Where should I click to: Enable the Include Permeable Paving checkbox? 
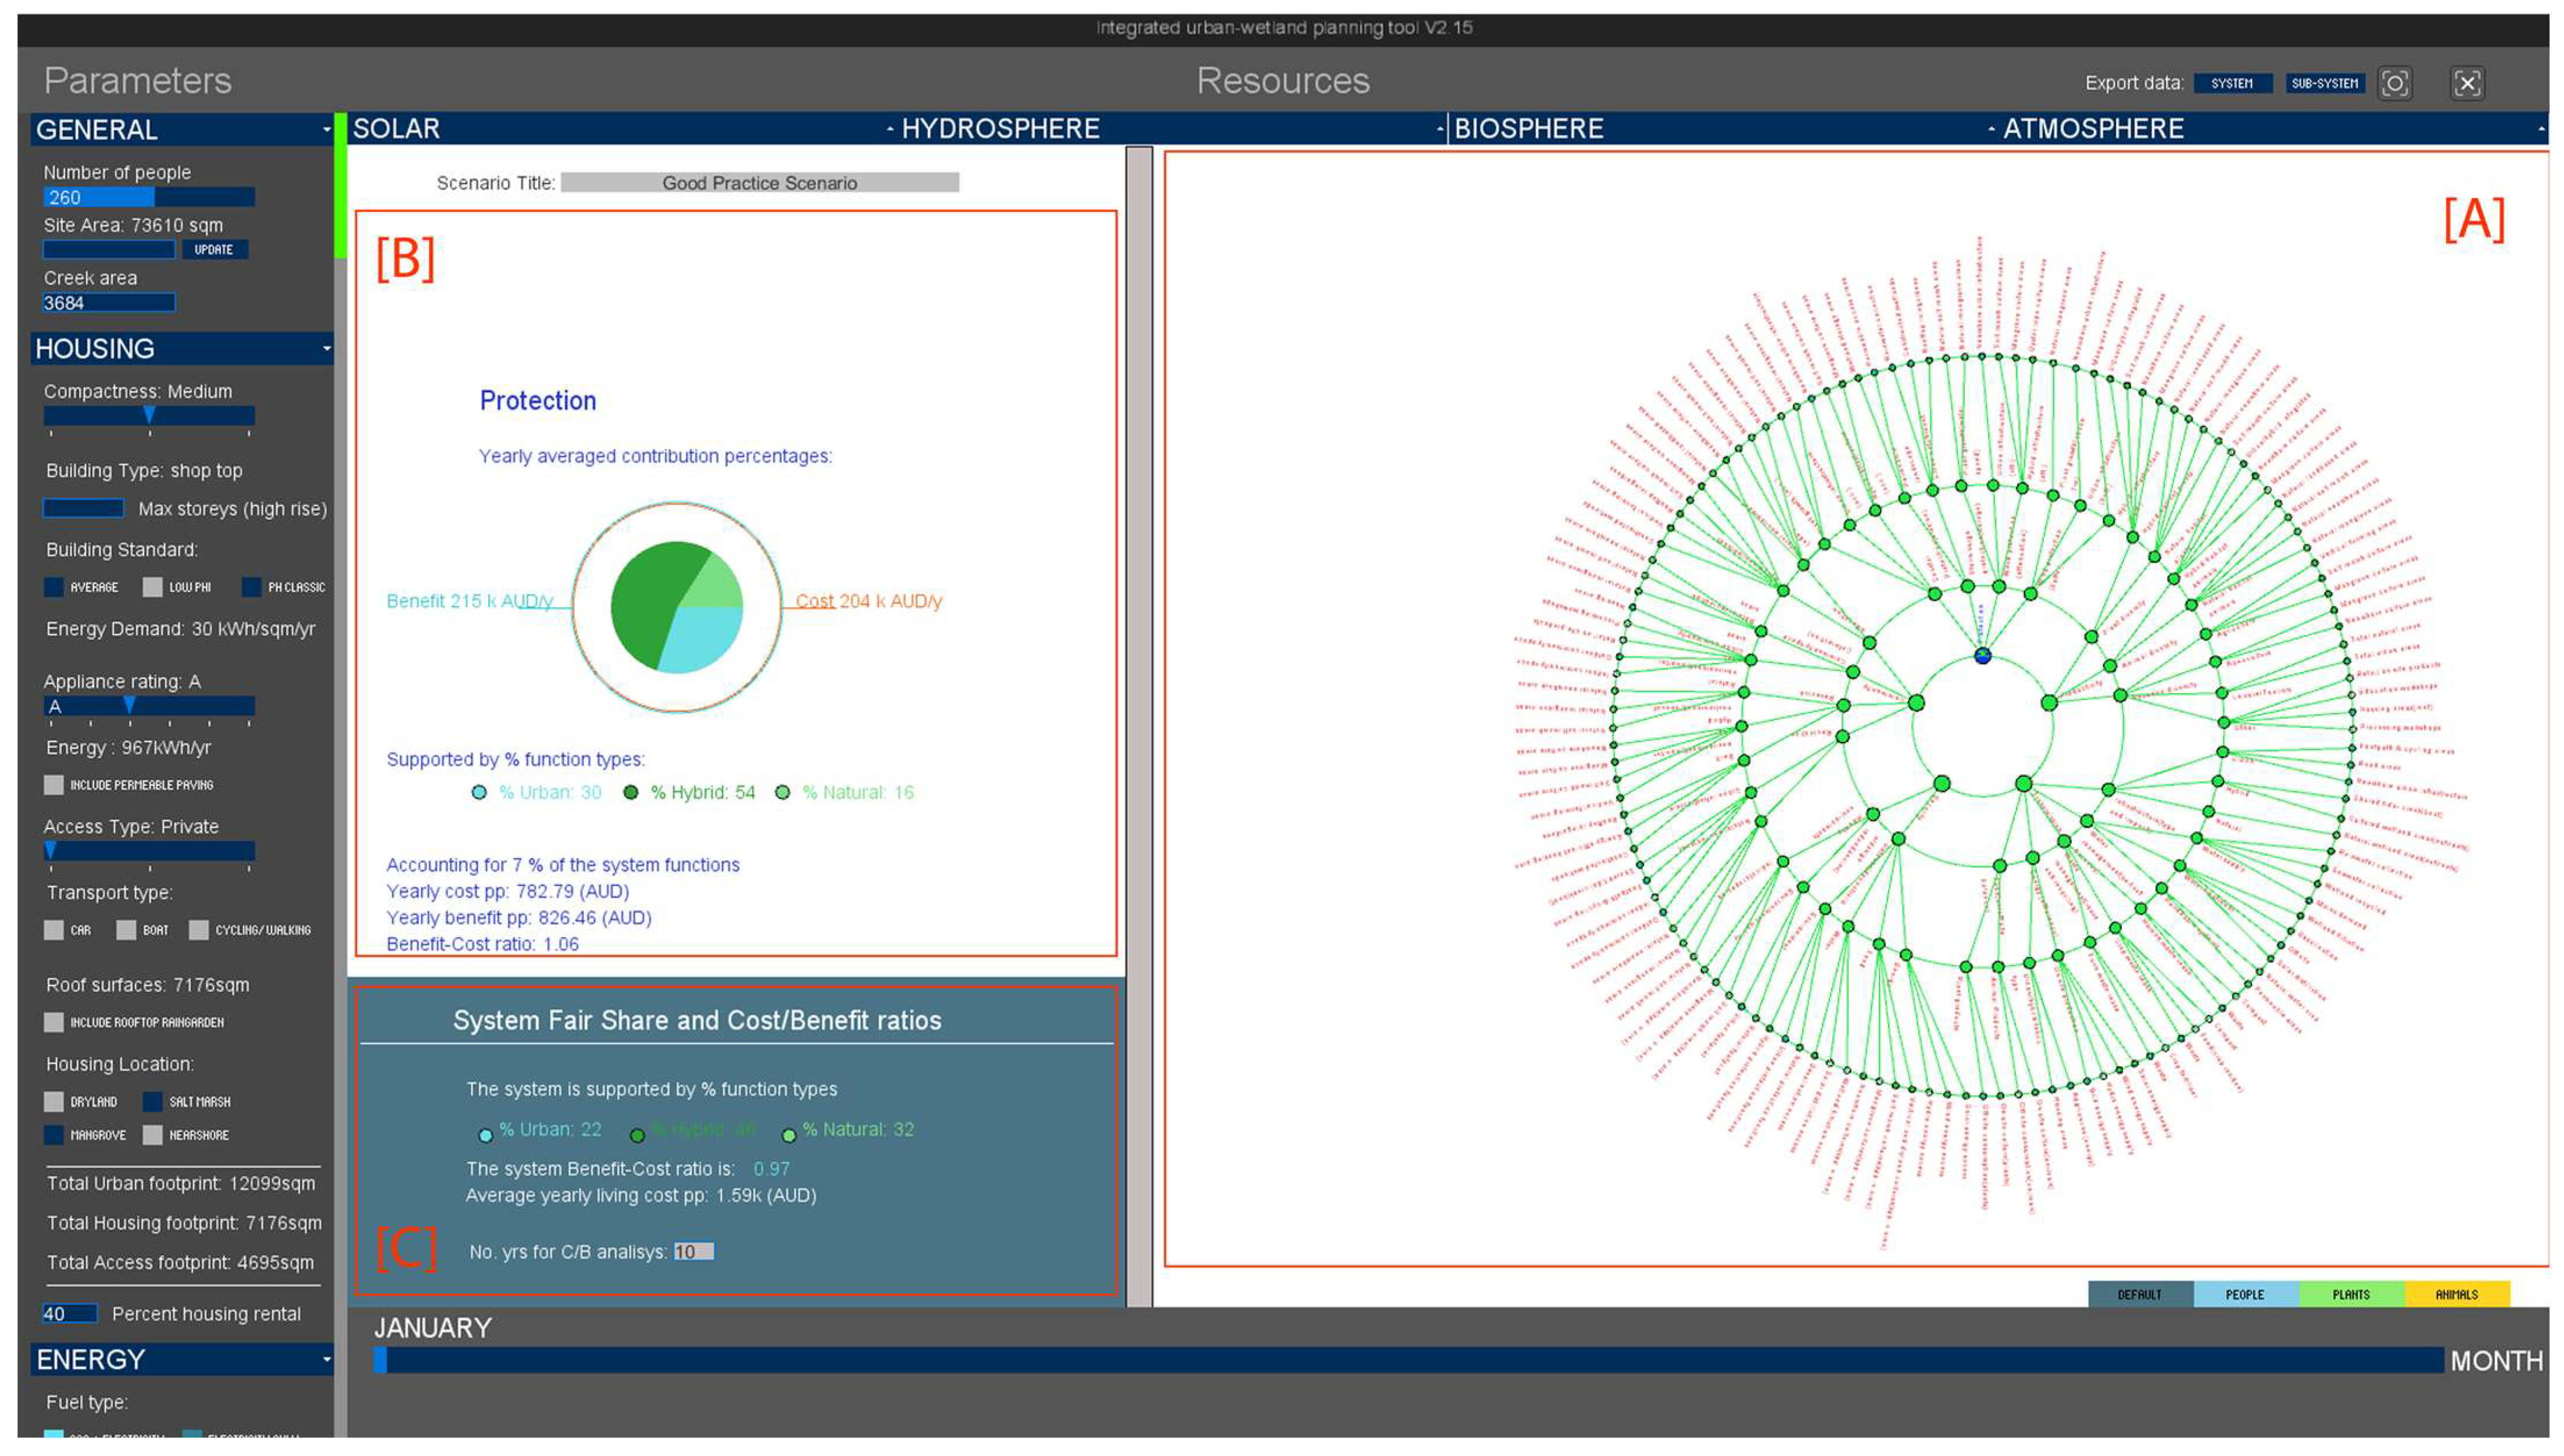54,785
